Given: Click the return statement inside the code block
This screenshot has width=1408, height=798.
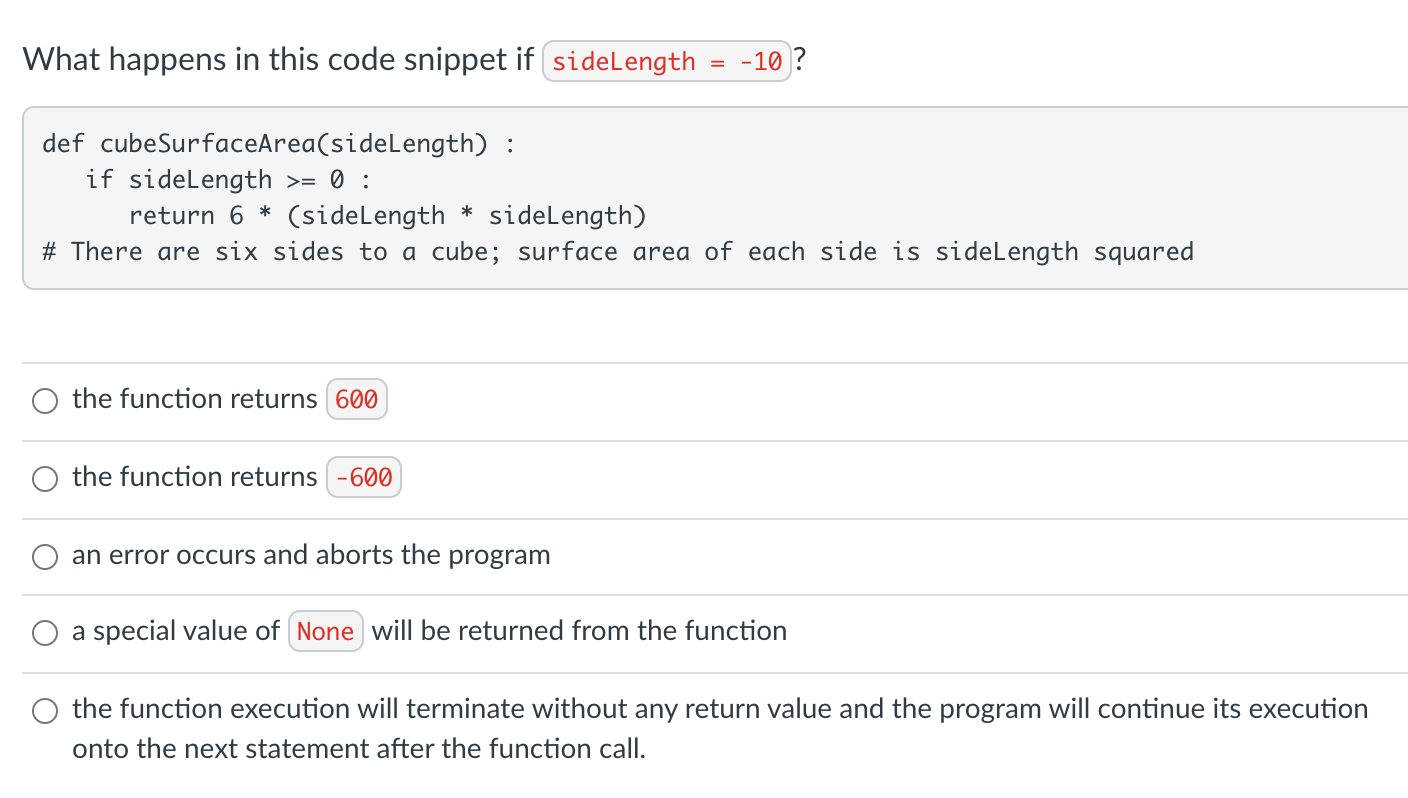Looking at the screenshot, I should 388,215.
